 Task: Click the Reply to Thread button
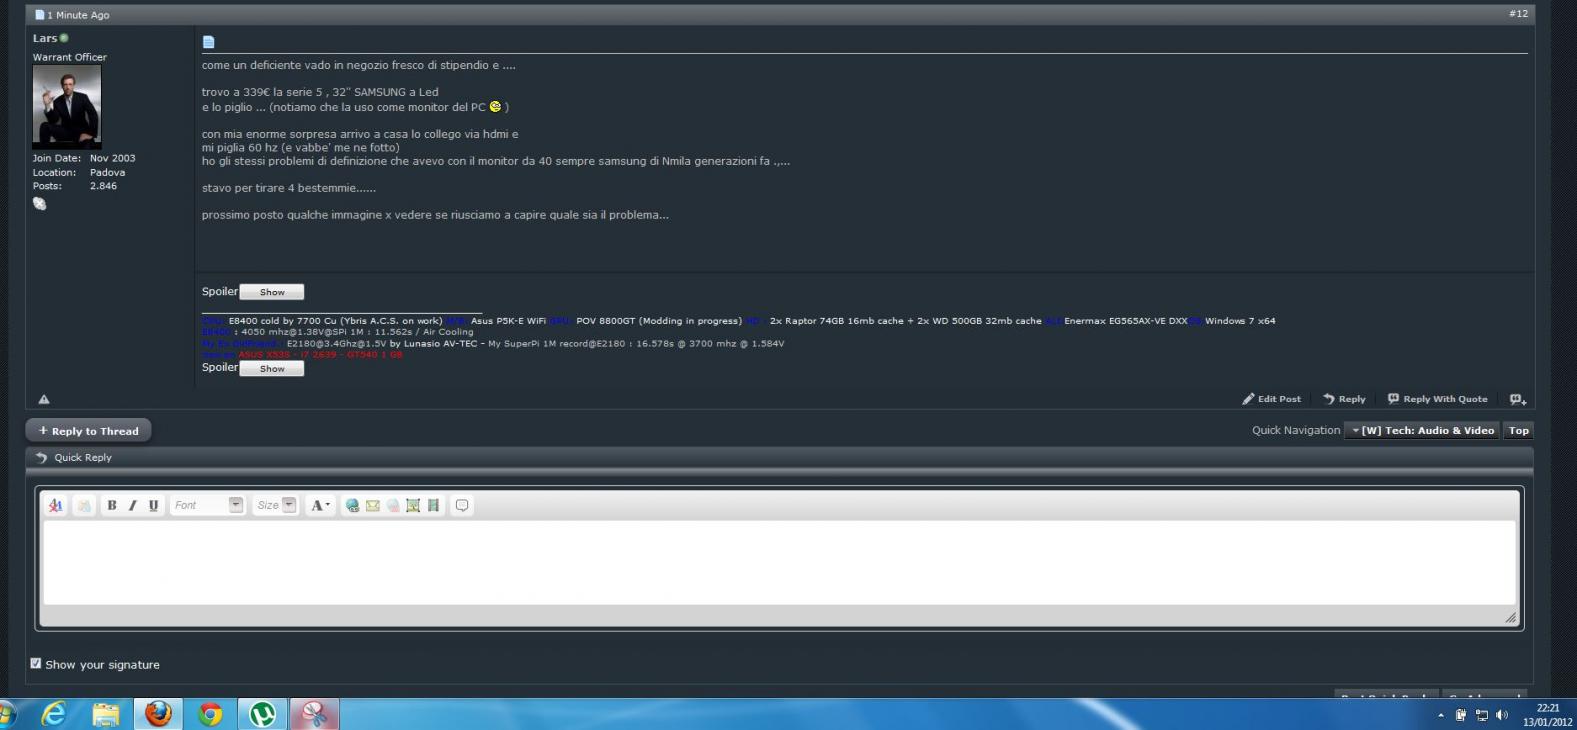[x=88, y=431]
